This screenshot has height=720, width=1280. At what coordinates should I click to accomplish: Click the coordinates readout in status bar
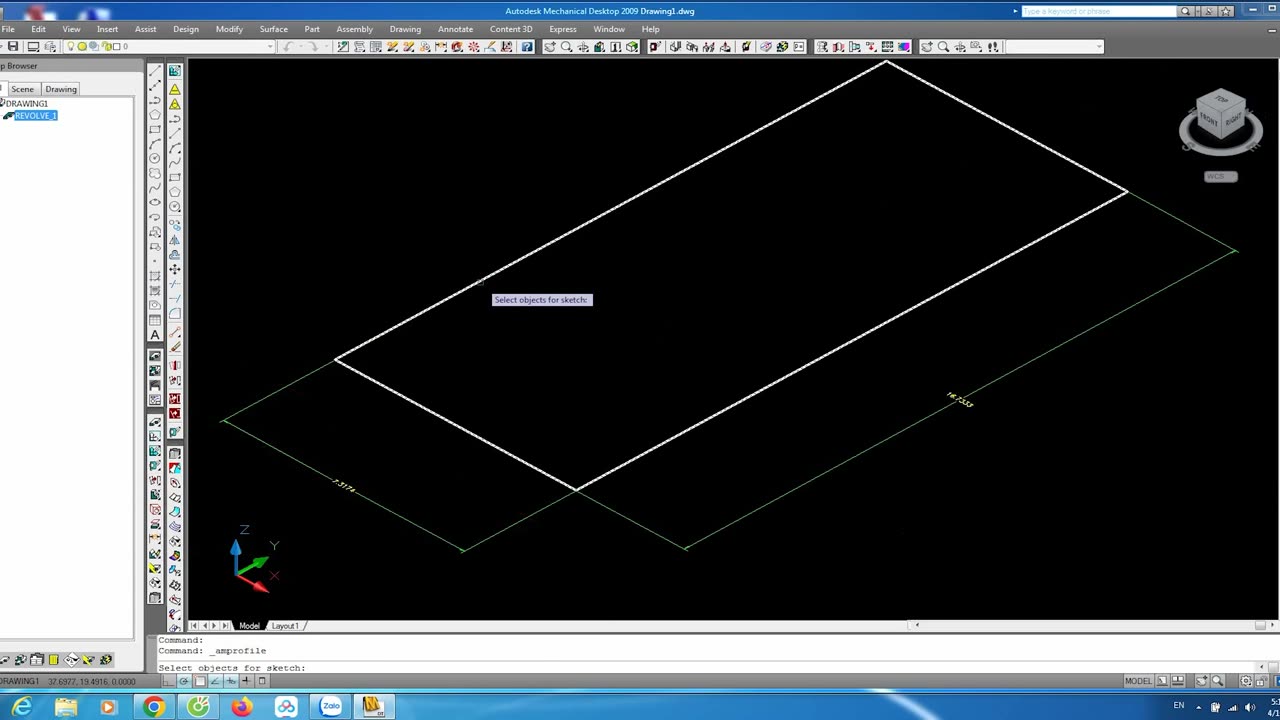click(91, 682)
